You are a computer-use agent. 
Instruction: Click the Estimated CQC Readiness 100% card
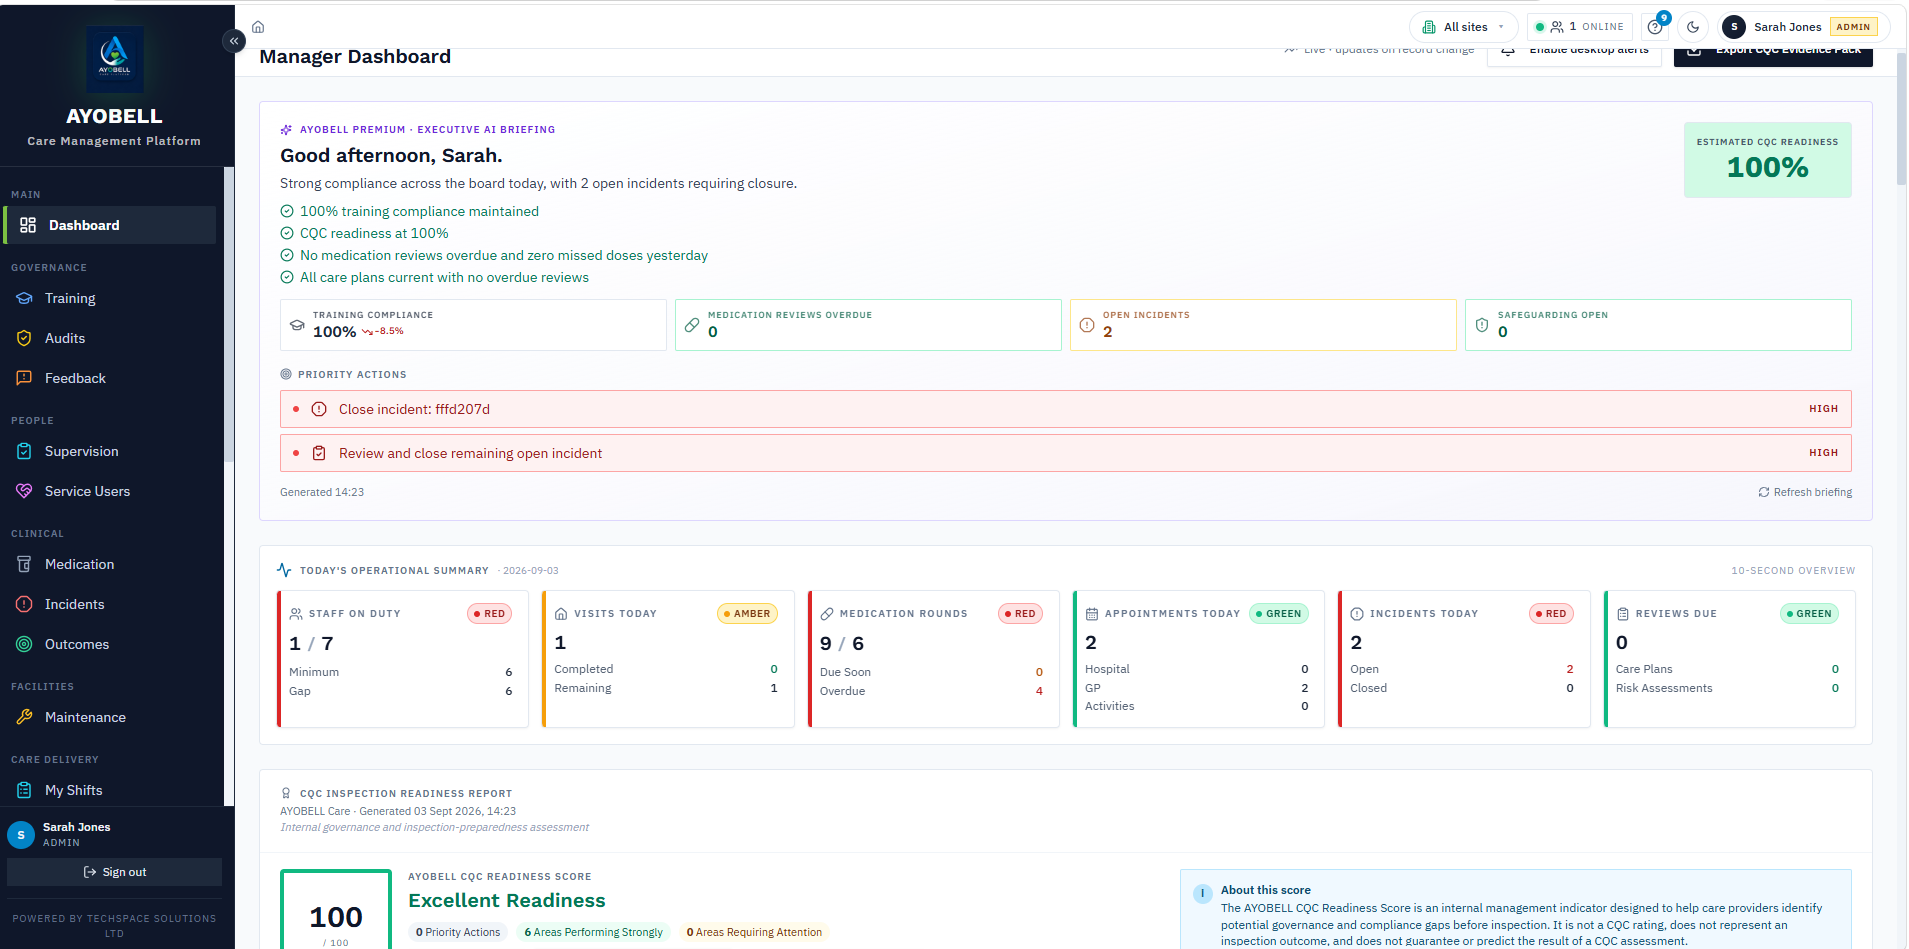pyautogui.click(x=1767, y=160)
